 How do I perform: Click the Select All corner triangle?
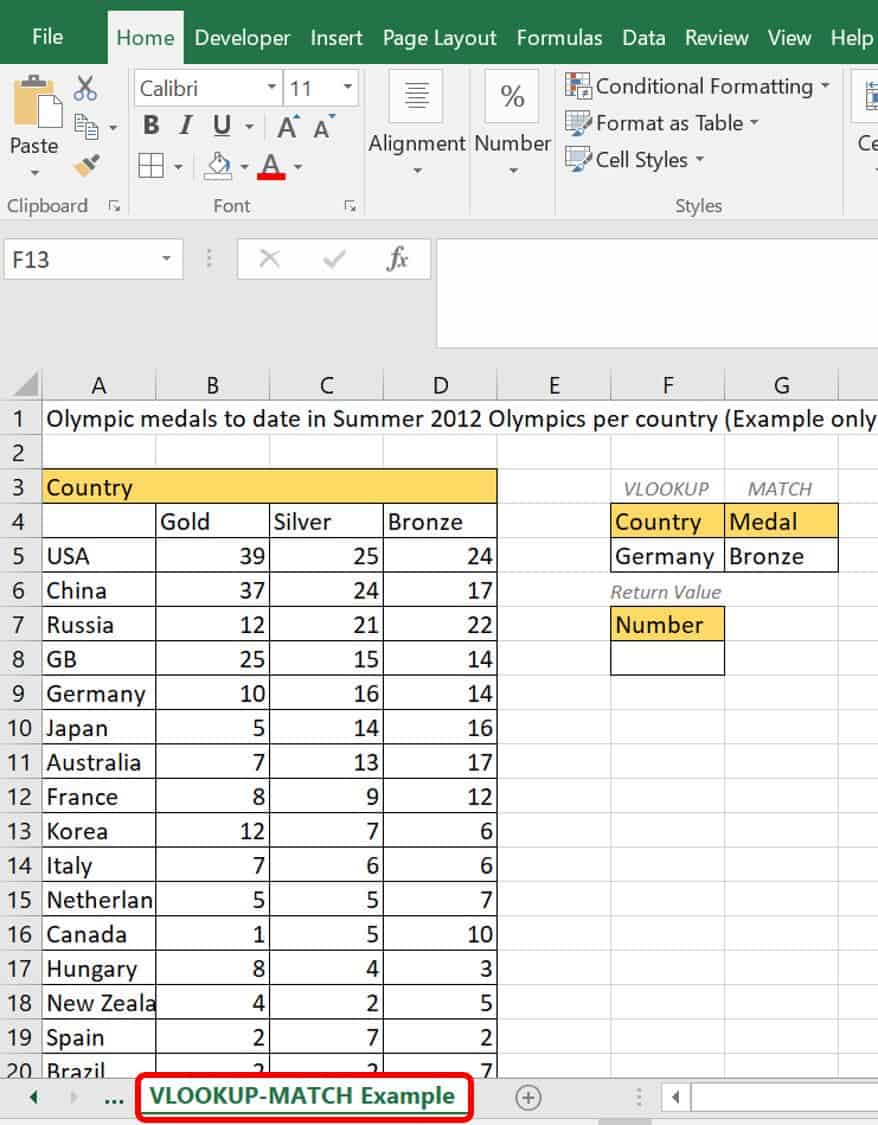click(x=25, y=385)
